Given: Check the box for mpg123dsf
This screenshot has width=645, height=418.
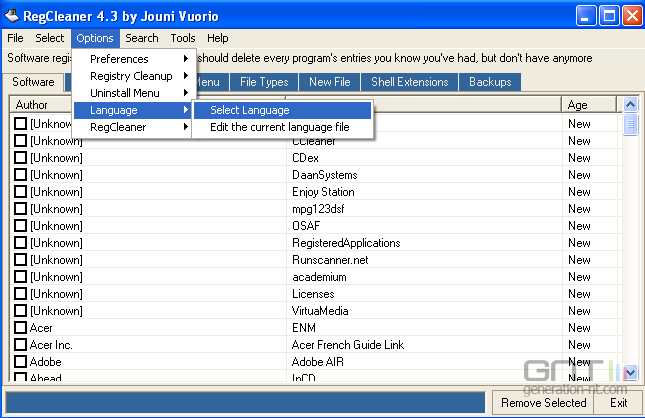Looking at the screenshot, I should click(20, 209).
